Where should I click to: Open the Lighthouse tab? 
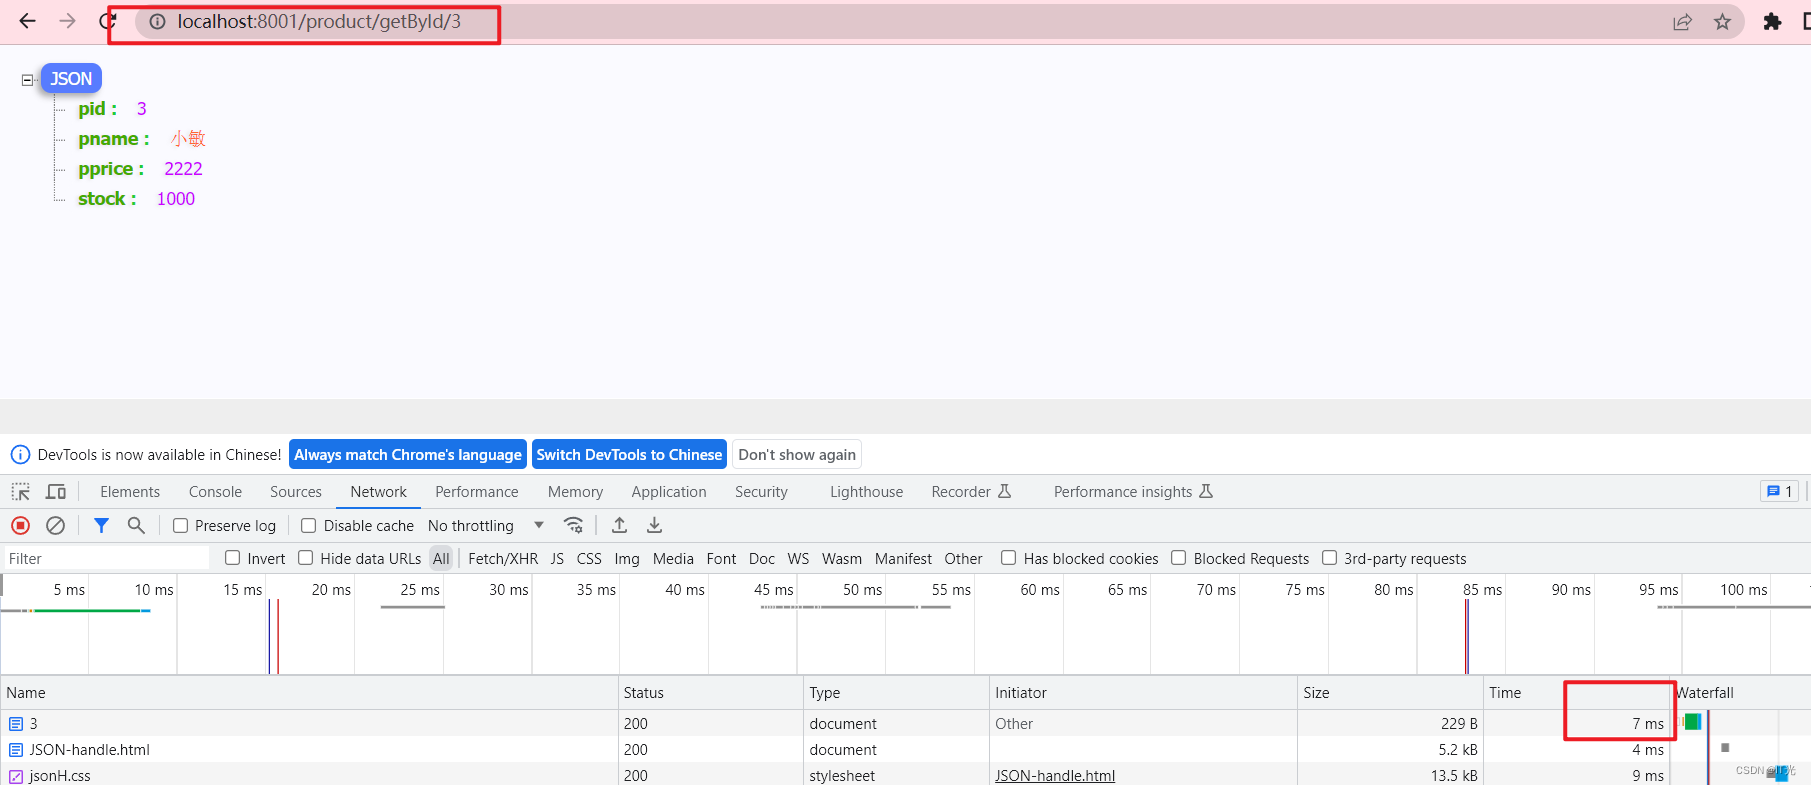tap(866, 492)
